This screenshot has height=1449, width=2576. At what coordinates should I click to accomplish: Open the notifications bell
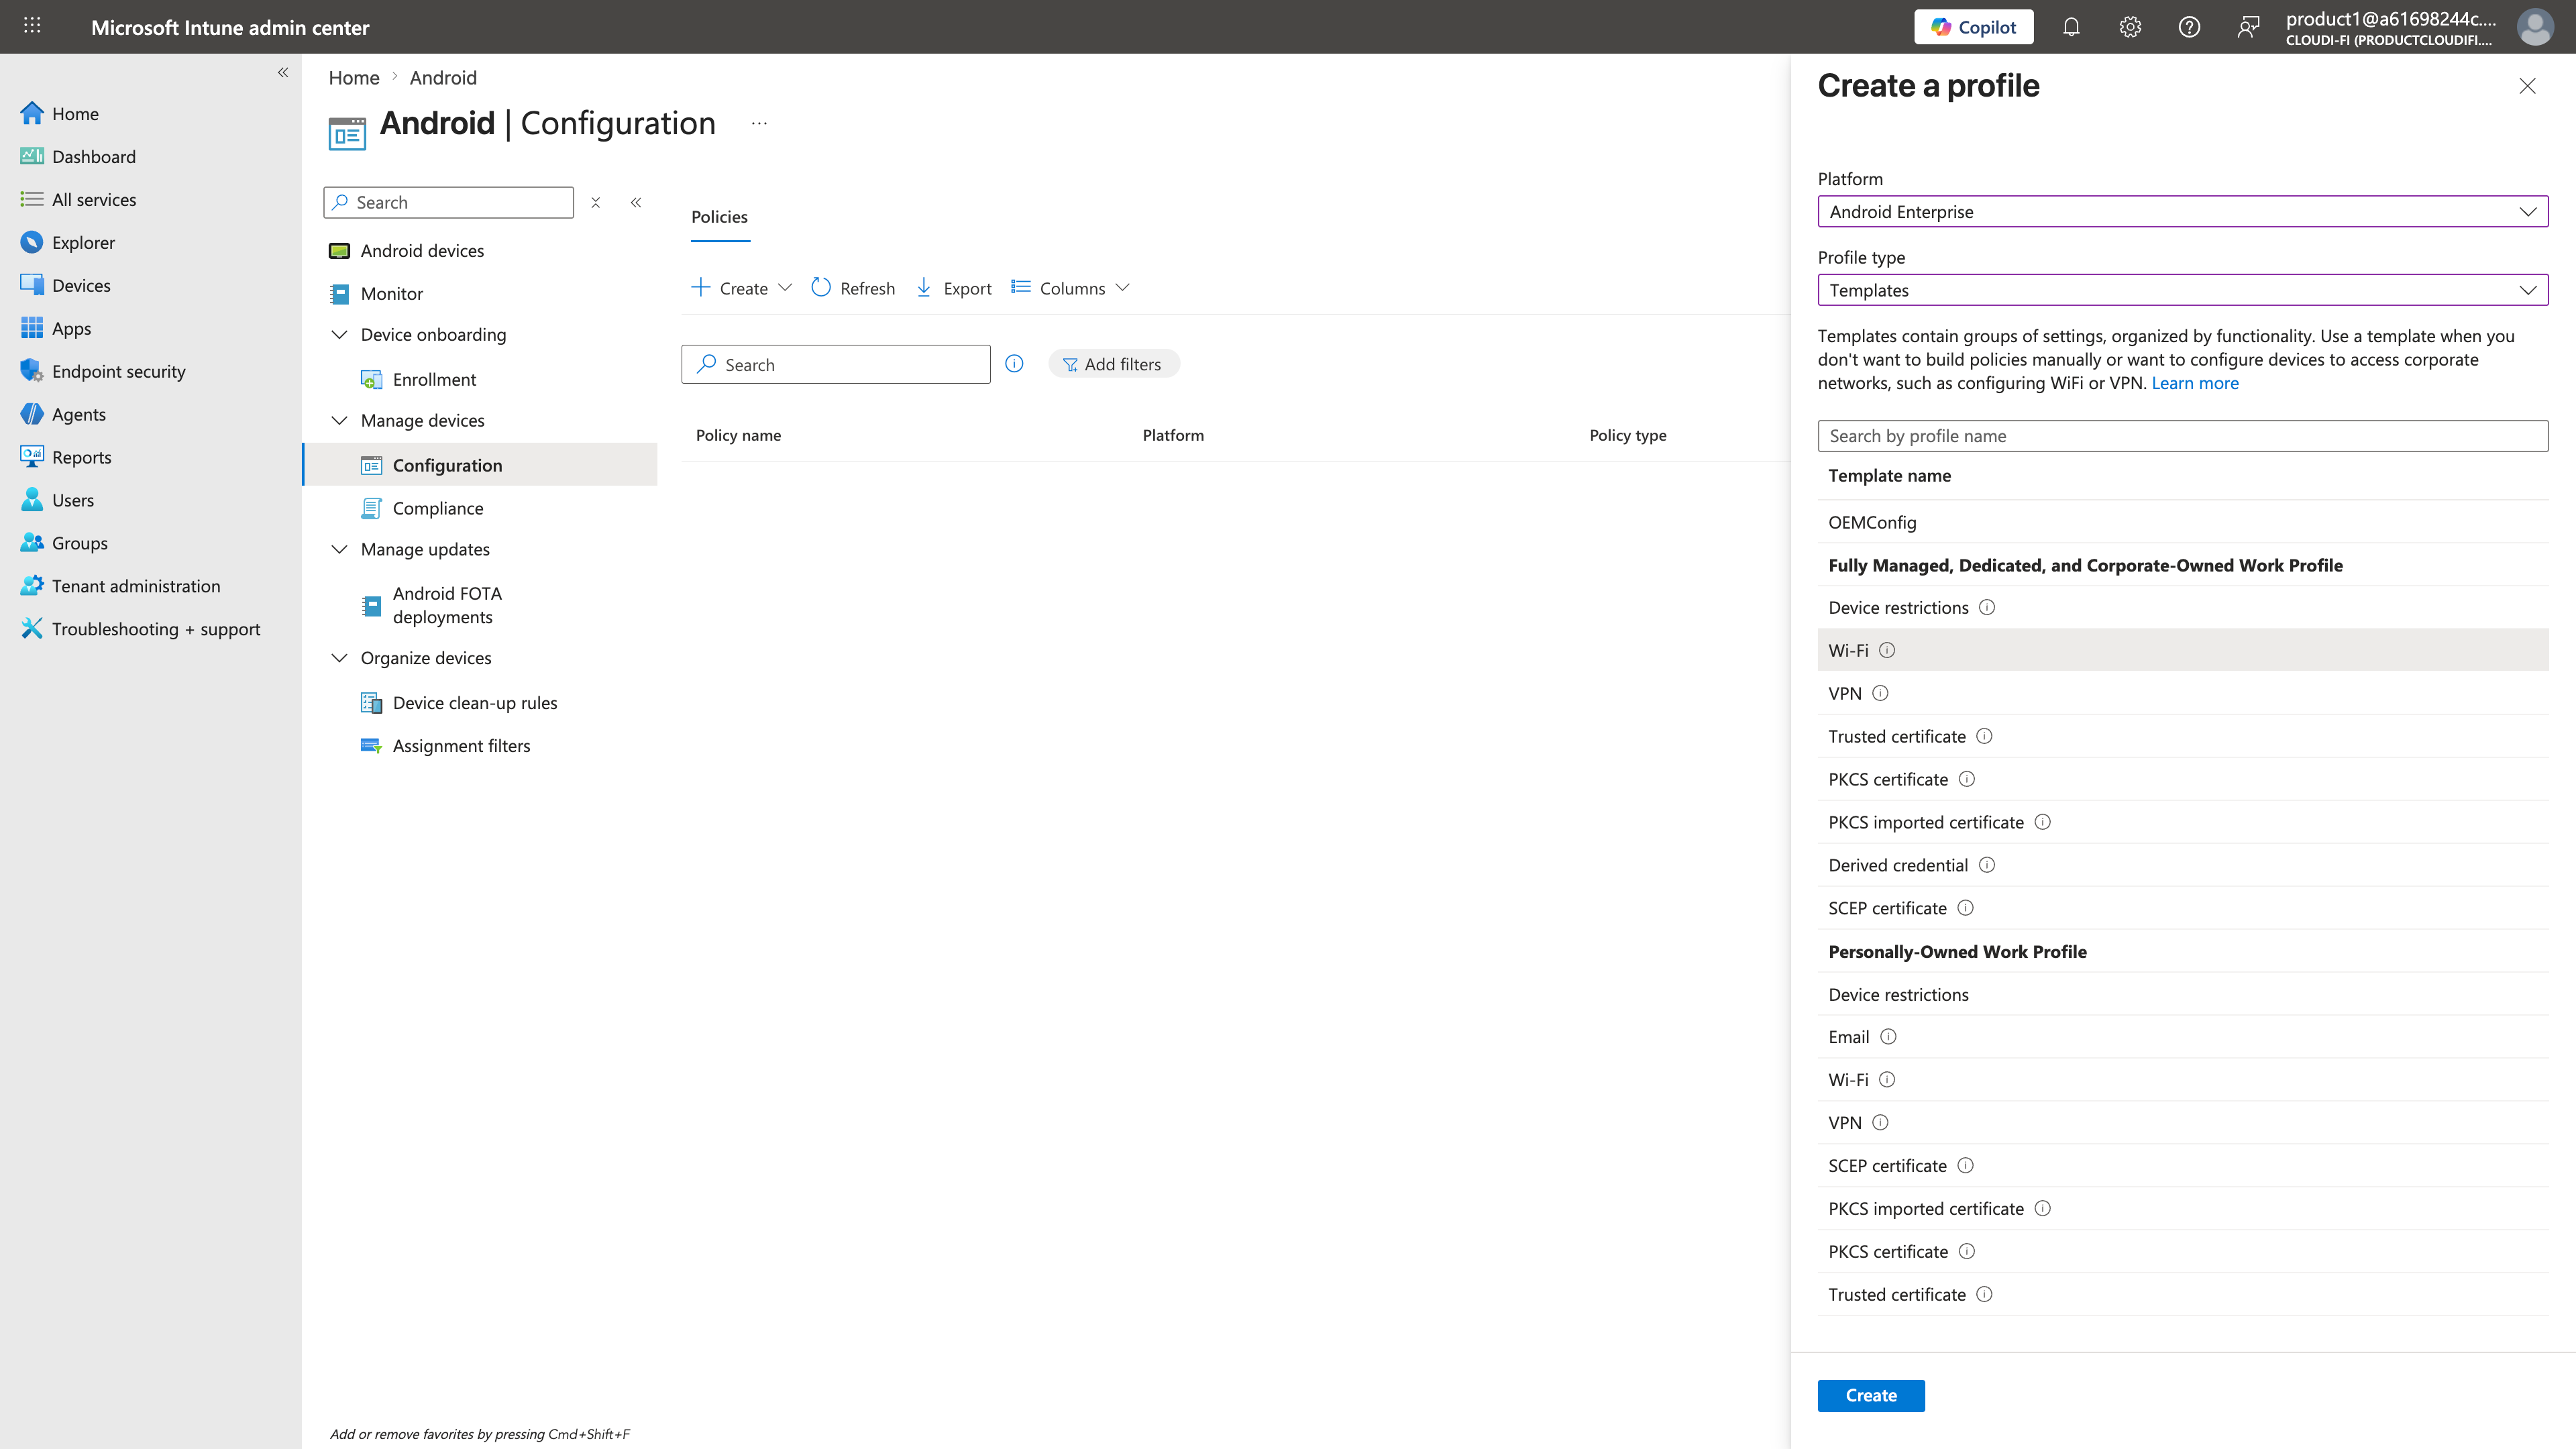click(x=2071, y=27)
